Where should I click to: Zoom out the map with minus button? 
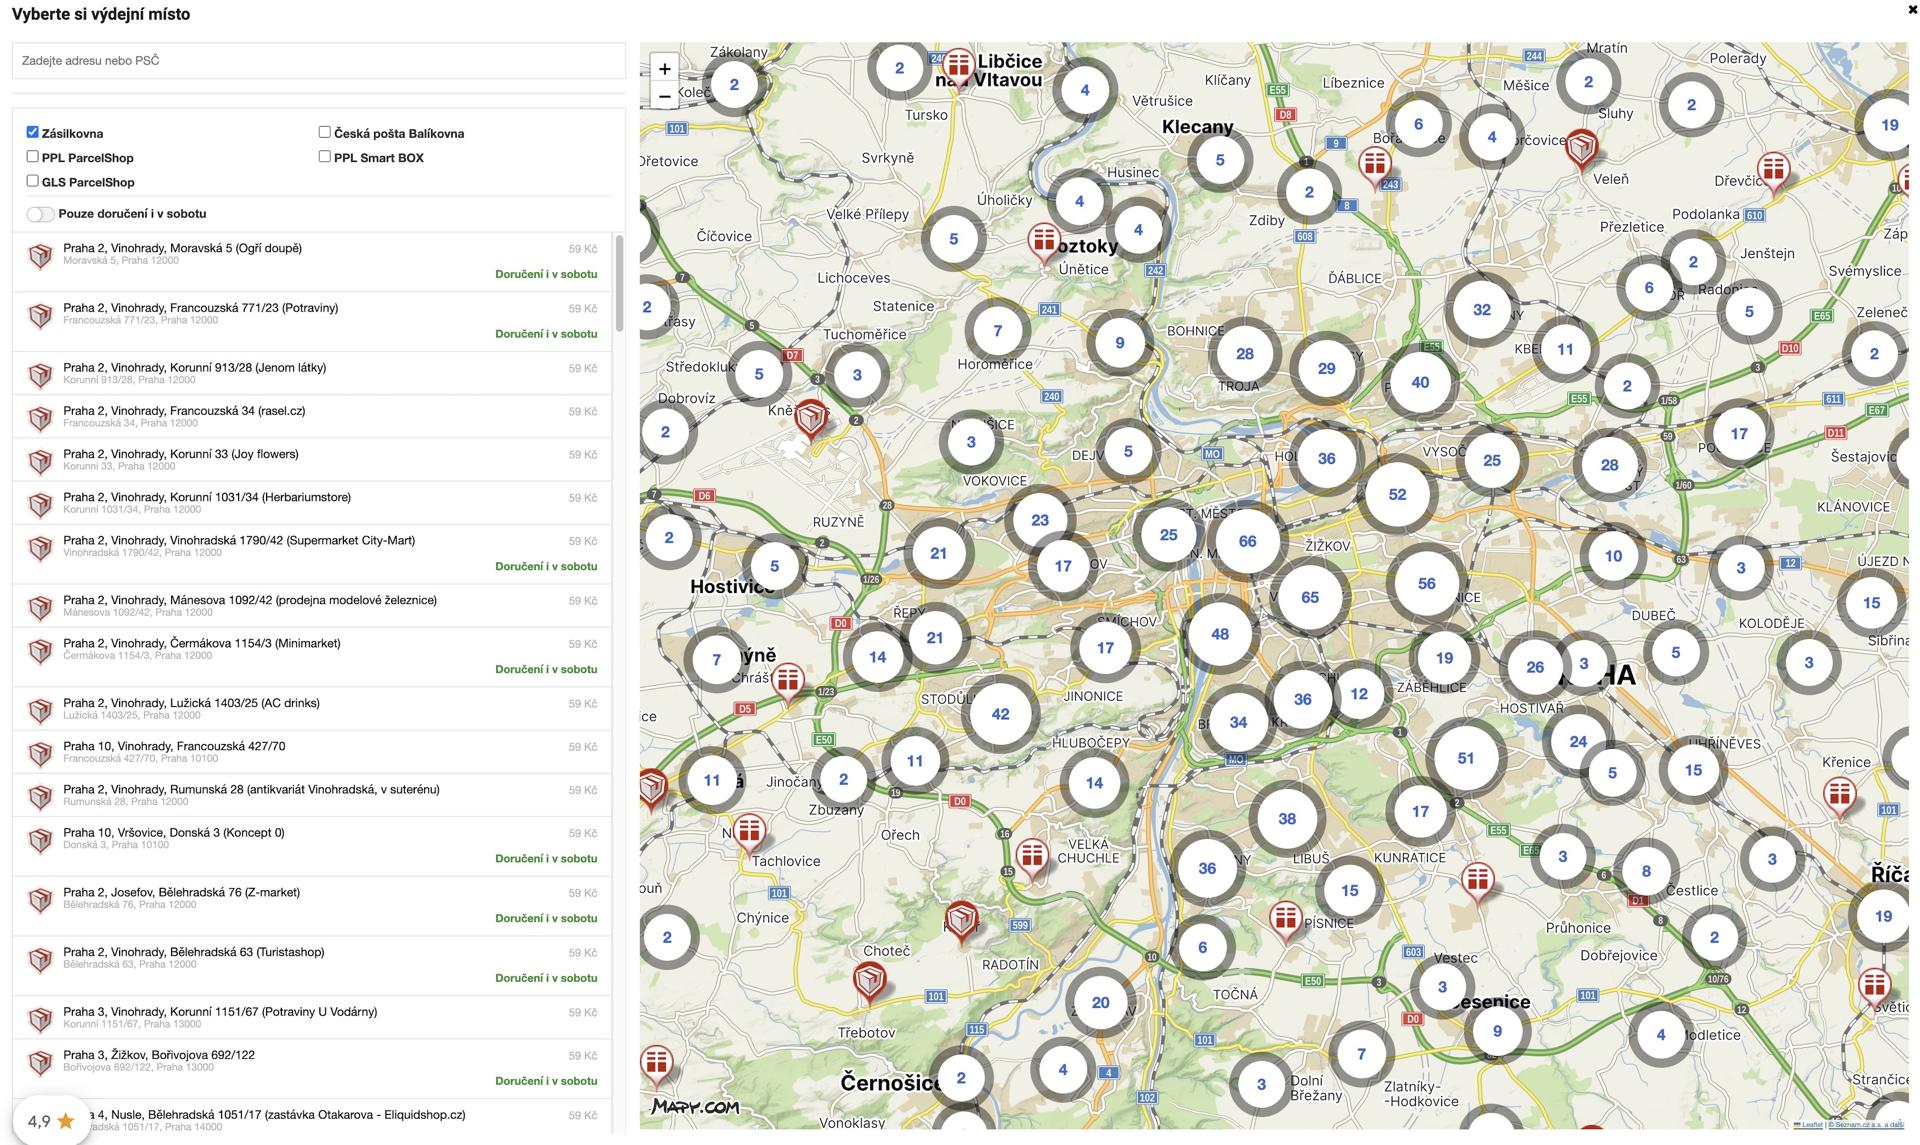(x=664, y=97)
